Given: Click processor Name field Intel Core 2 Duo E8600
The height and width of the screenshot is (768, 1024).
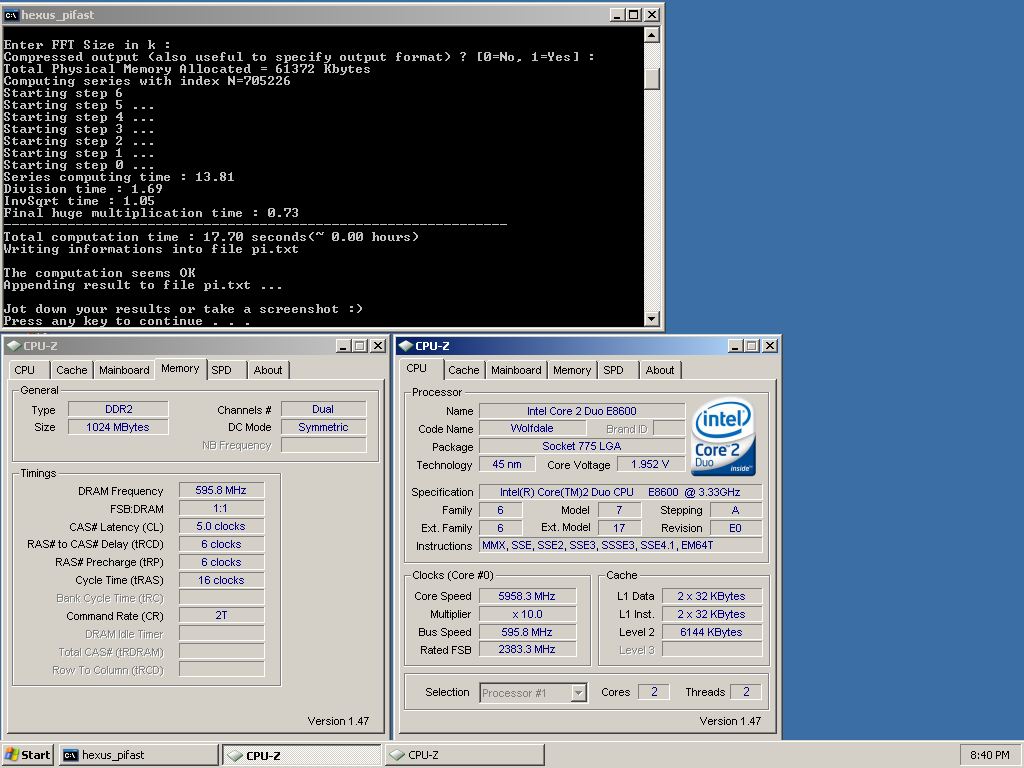Looking at the screenshot, I should [x=582, y=411].
